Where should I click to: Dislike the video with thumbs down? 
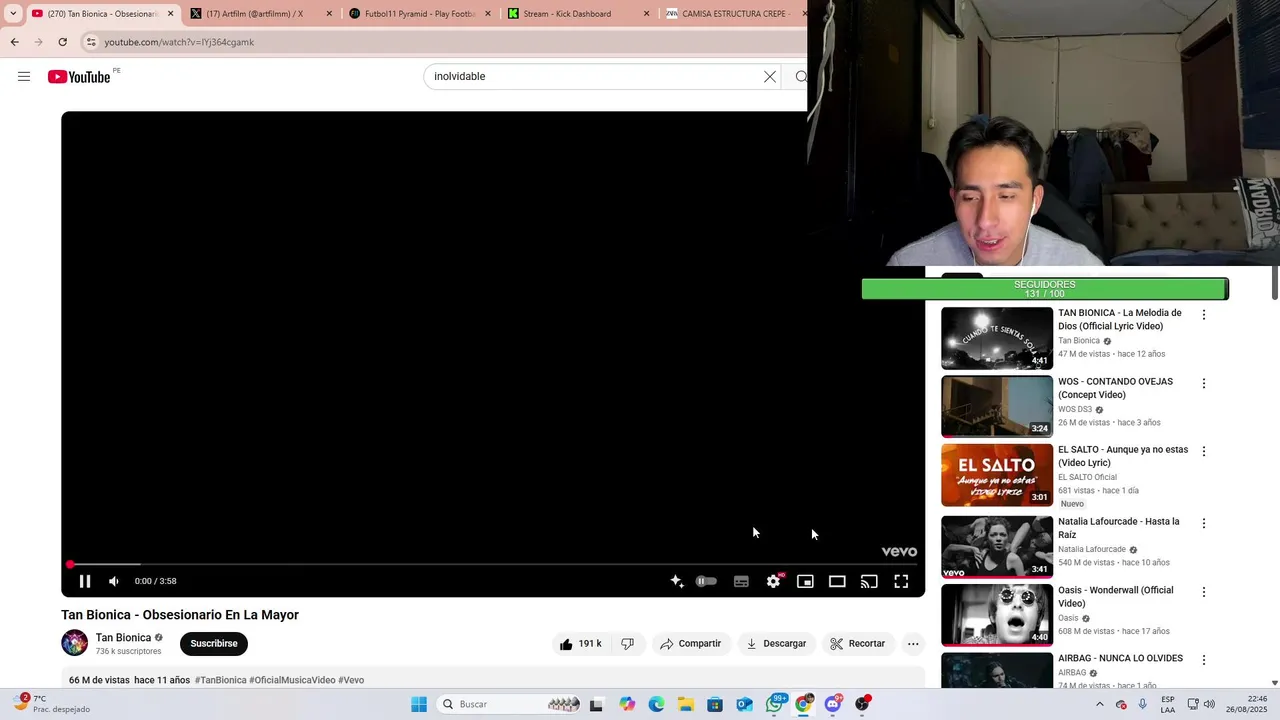pyautogui.click(x=627, y=644)
